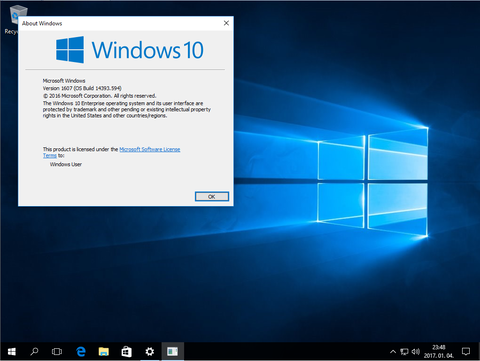Show hidden tray icons chevron
The width and height of the screenshot is (480, 361).
point(393,352)
